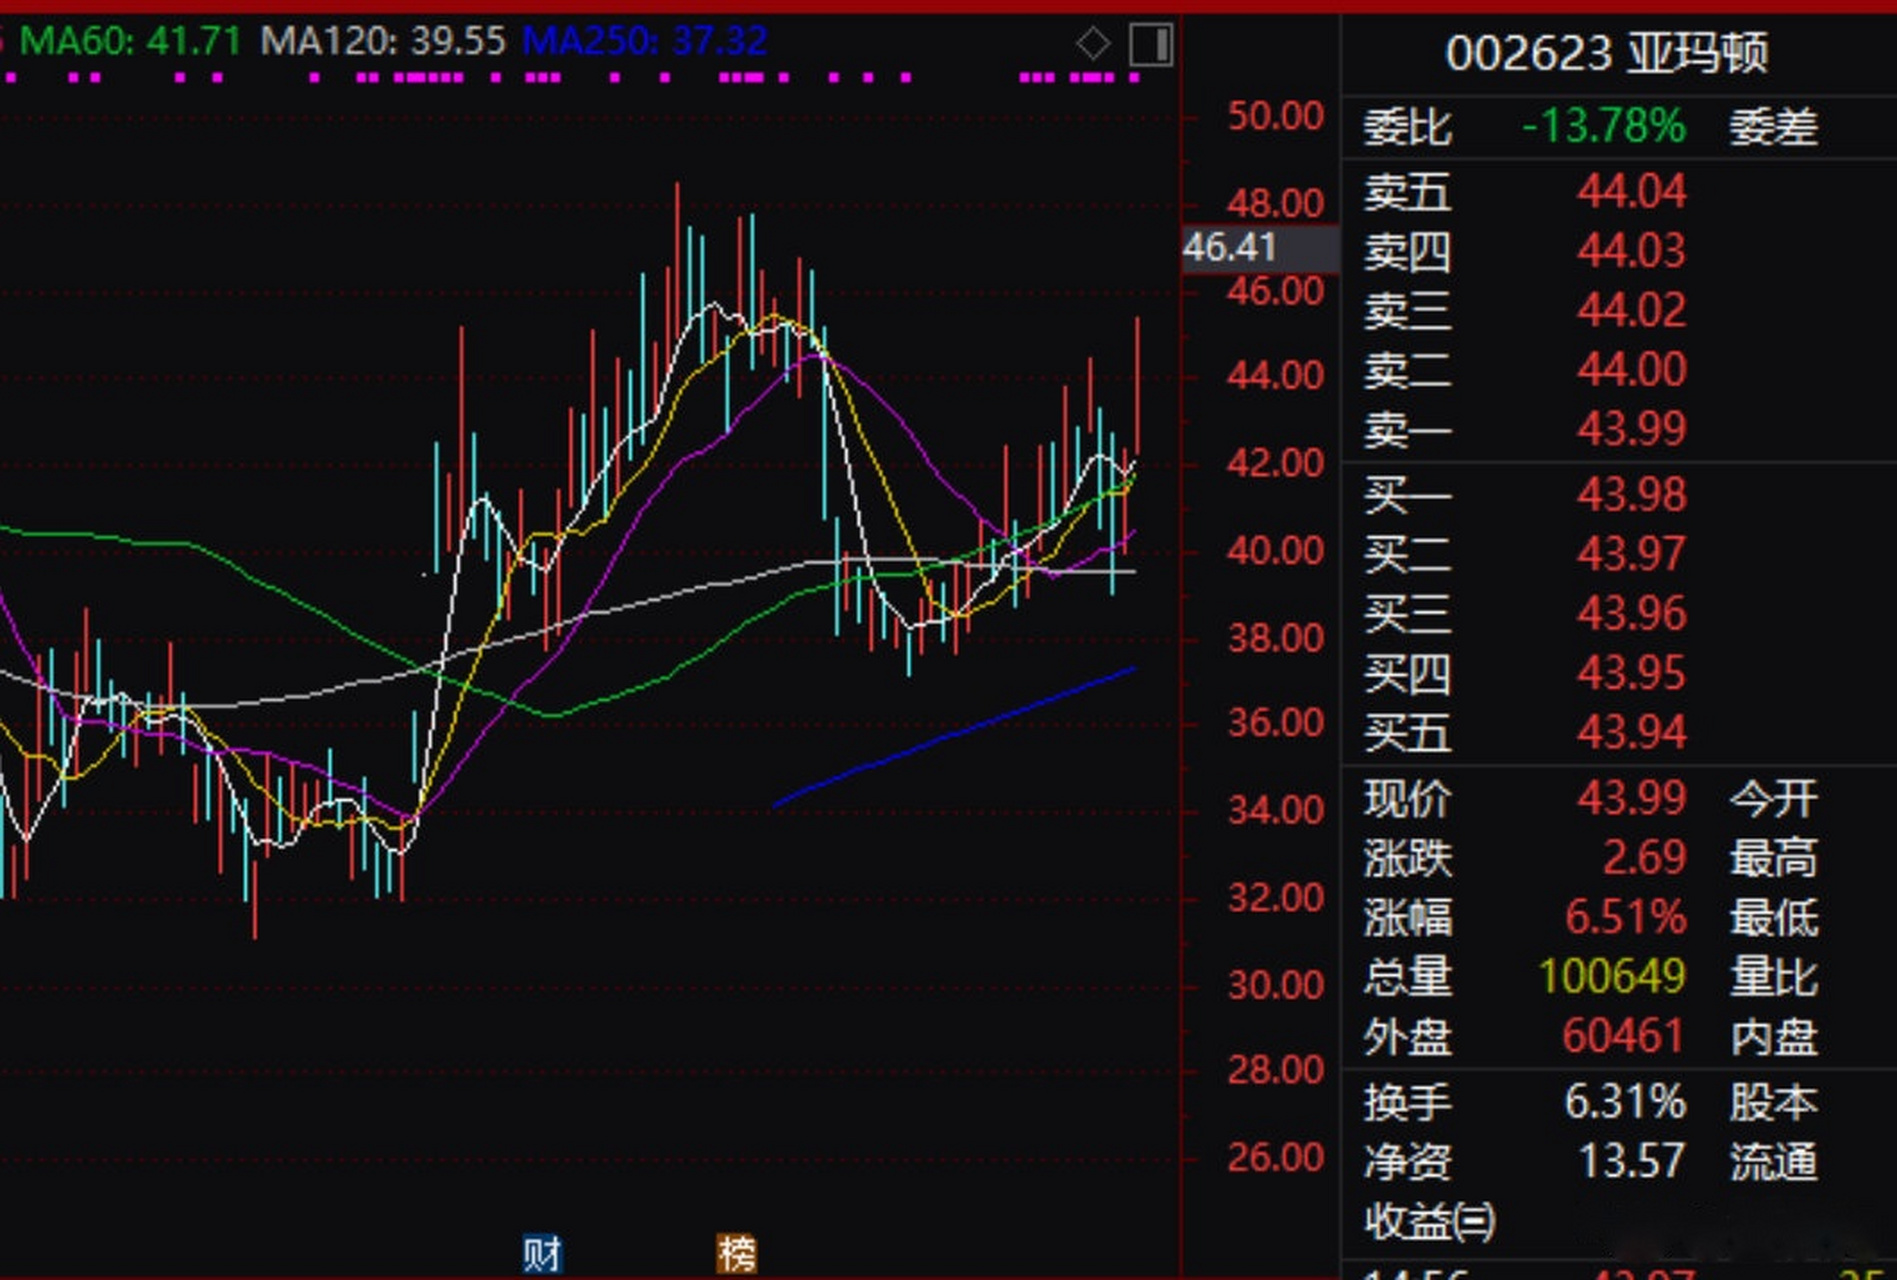Click the 现价 value 43.99
This screenshot has width=1897, height=1280.
click(1631, 798)
